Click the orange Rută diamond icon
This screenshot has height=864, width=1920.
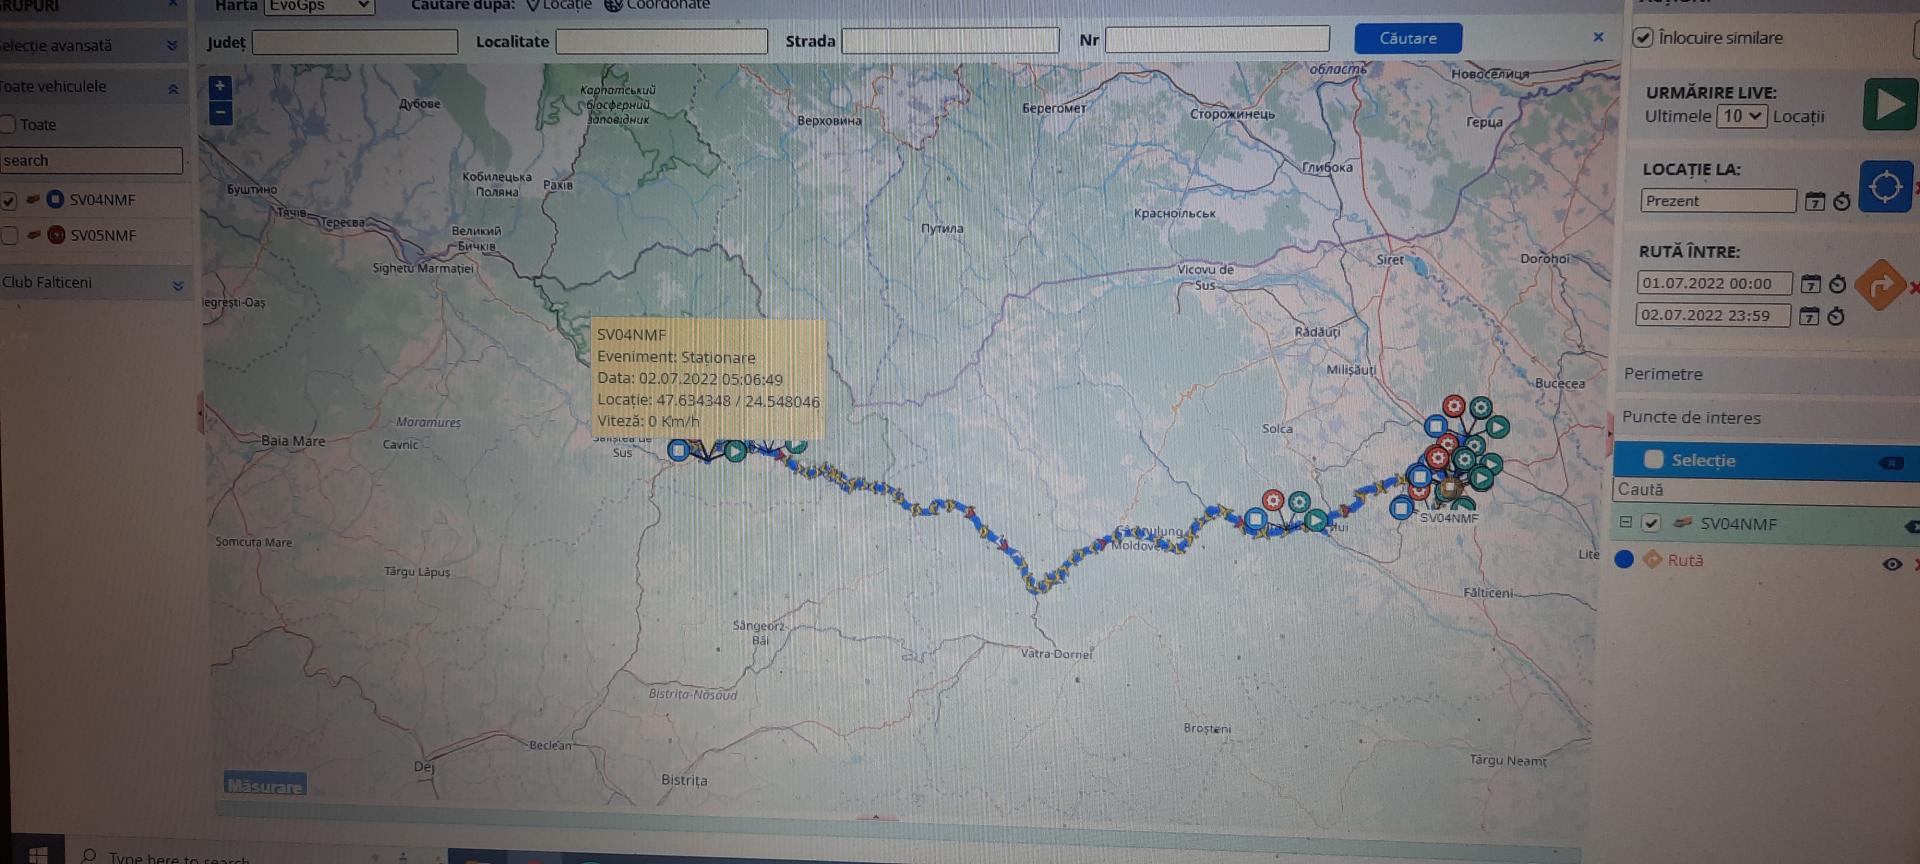coord(1653,560)
